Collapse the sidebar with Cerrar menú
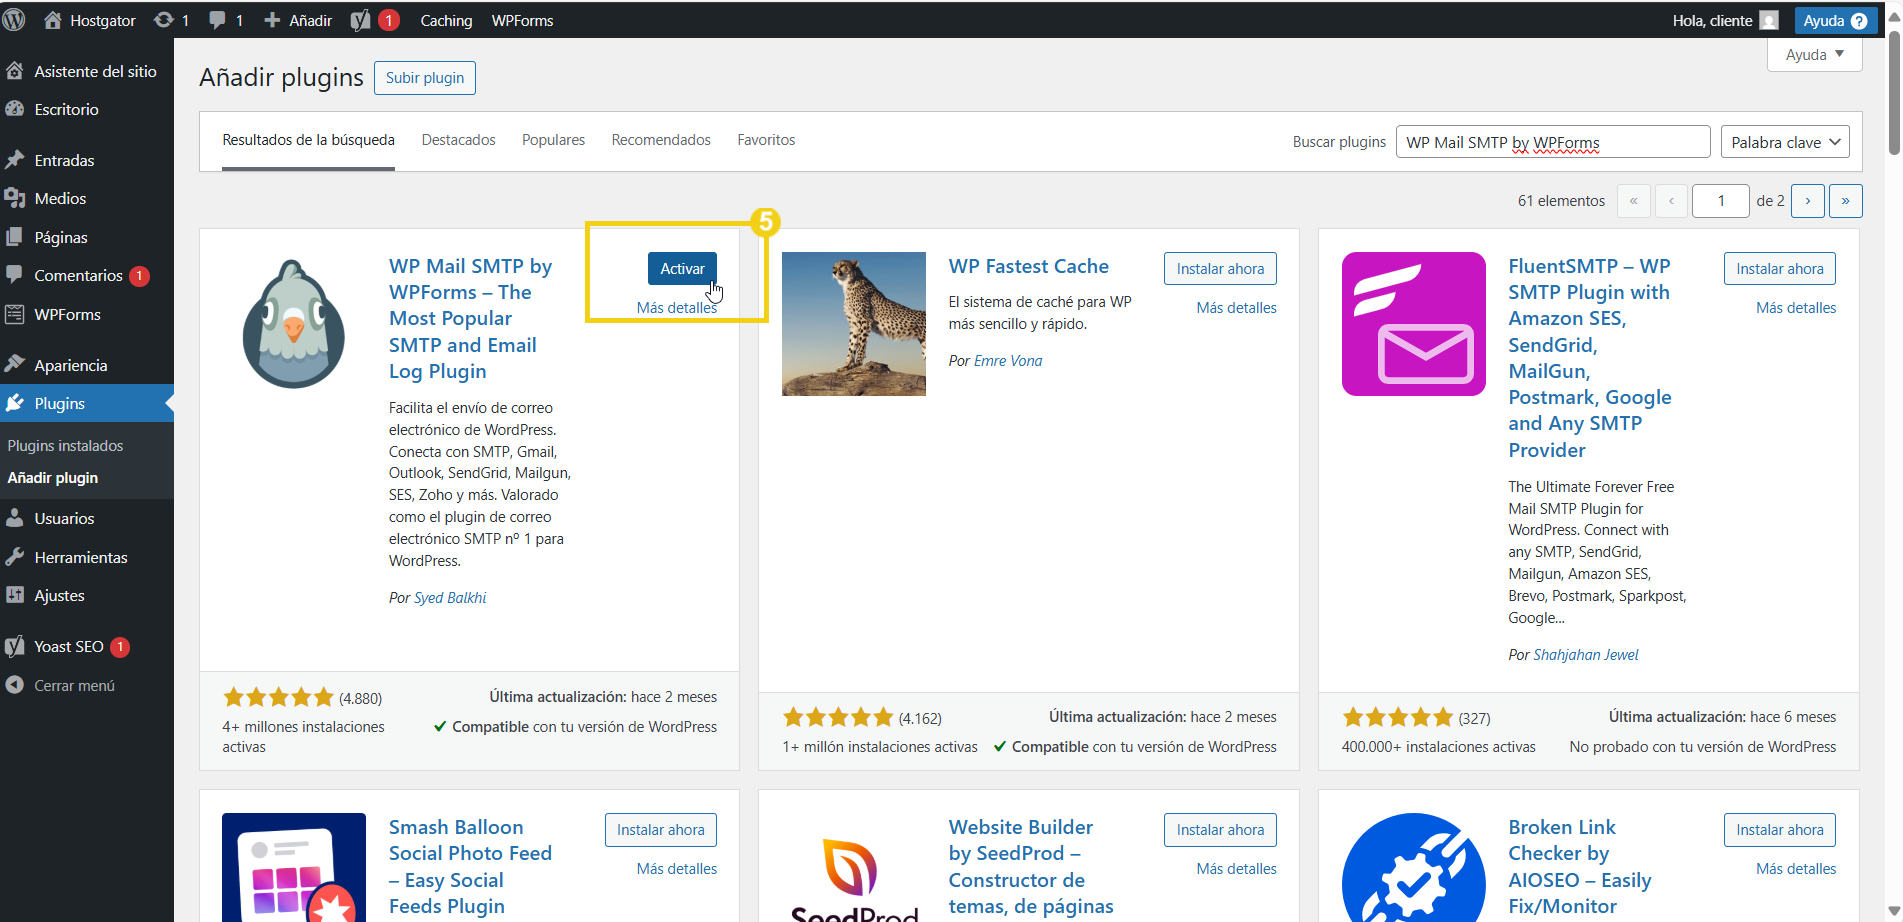The width and height of the screenshot is (1903, 922). [x=87, y=685]
